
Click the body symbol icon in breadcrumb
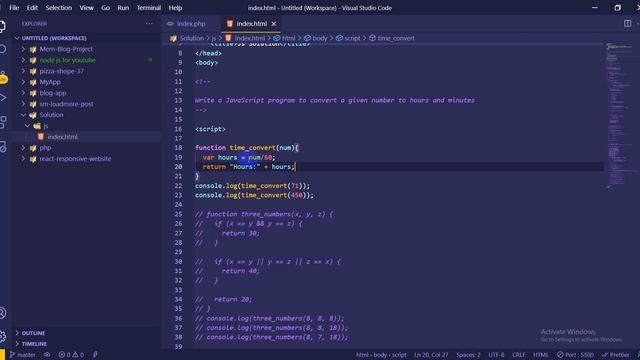307,38
